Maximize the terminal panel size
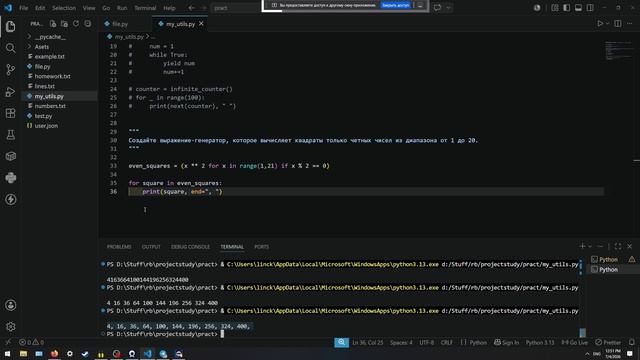 [x=618, y=246]
